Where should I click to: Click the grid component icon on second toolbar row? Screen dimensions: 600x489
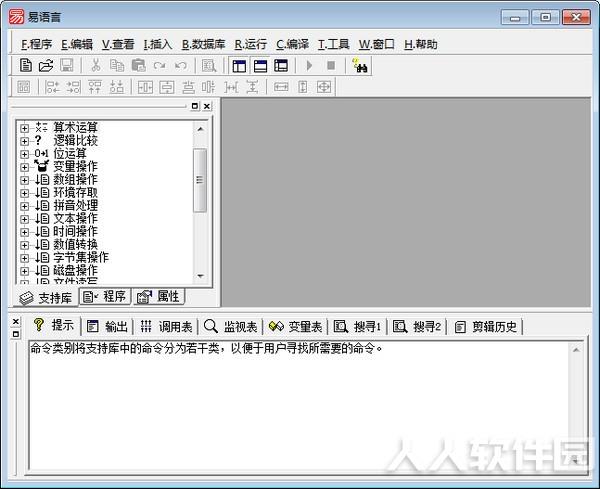24,87
